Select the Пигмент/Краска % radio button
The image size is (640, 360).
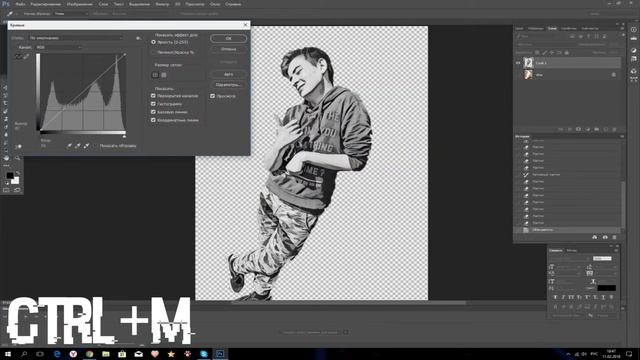click(153, 52)
